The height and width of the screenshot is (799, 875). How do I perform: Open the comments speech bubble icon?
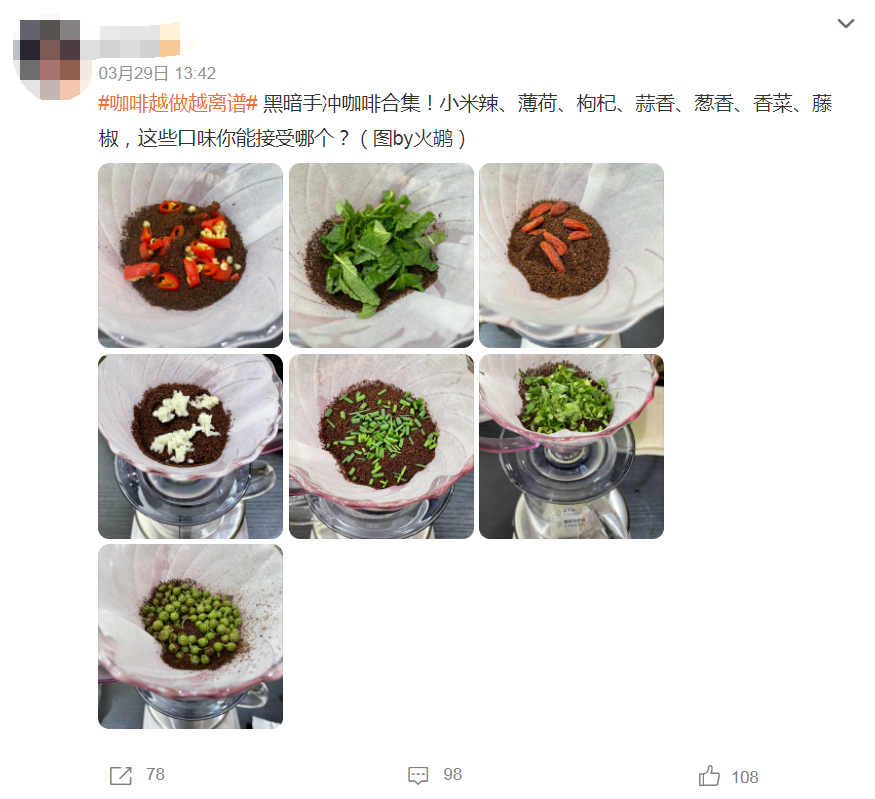click(x=418, y=776)
